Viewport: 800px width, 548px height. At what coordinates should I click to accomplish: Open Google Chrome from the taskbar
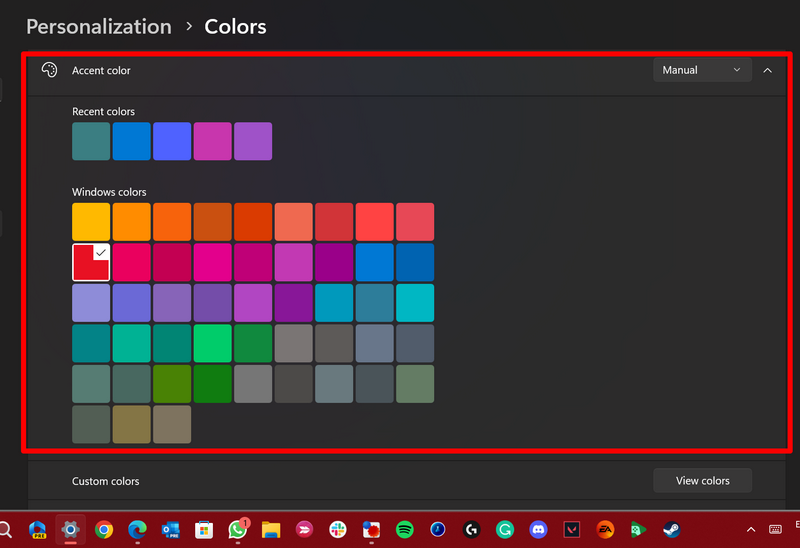tap(104, 529)
